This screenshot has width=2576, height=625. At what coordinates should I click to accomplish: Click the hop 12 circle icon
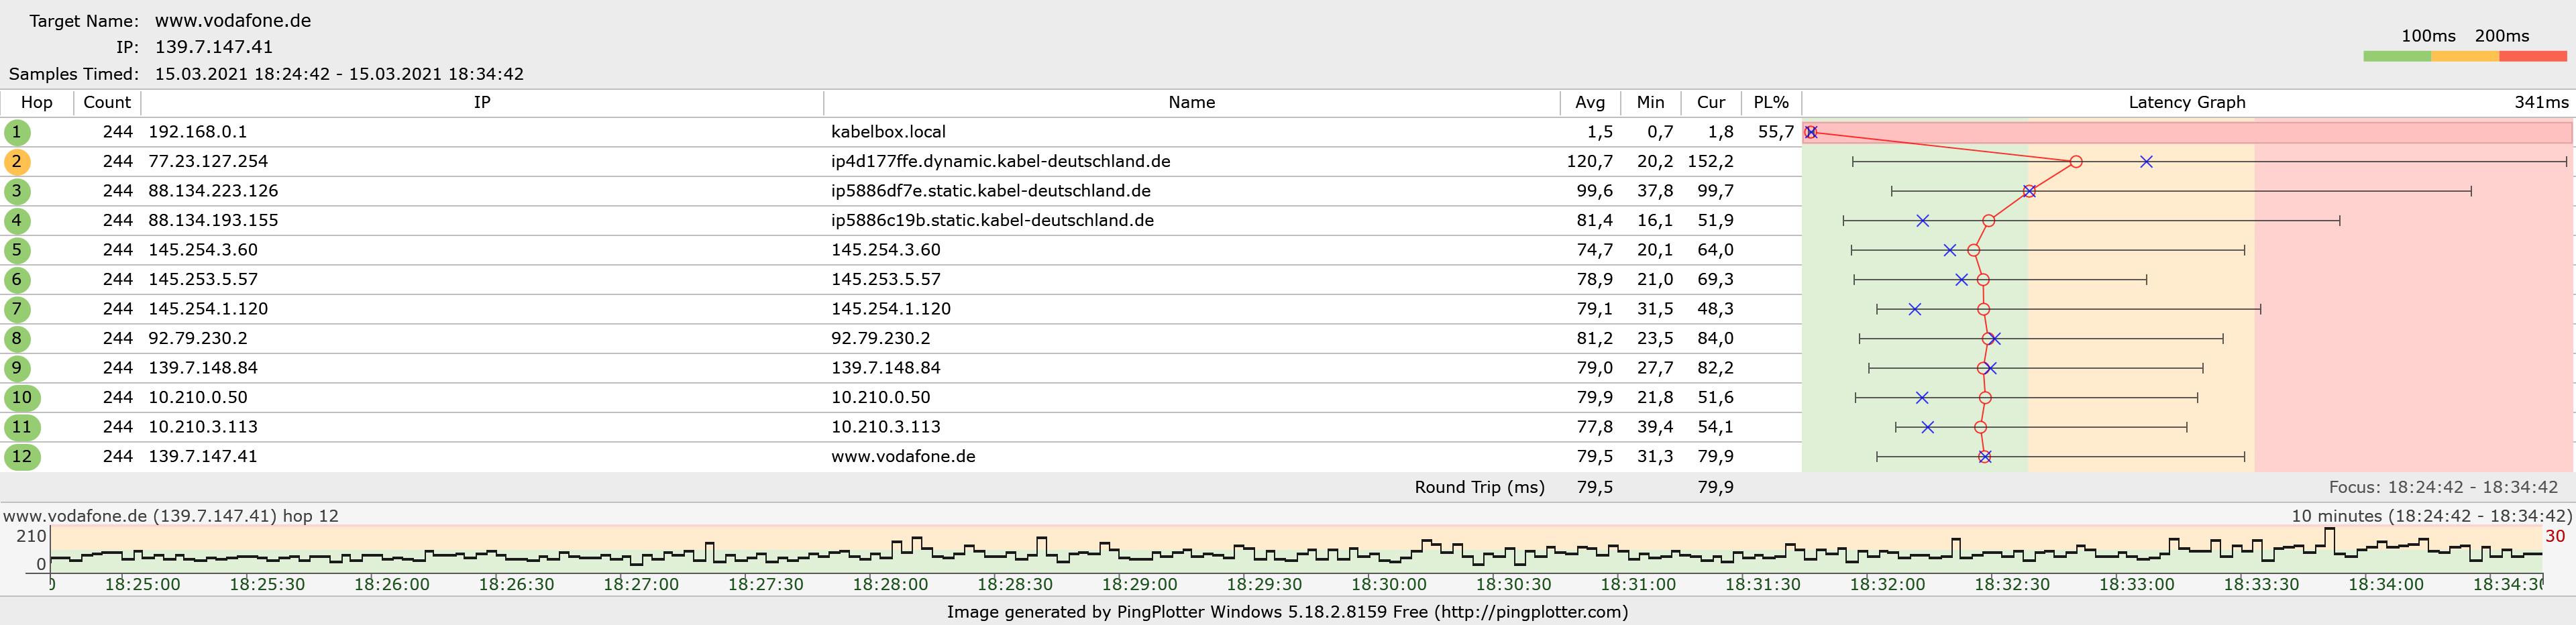(21, 457)
